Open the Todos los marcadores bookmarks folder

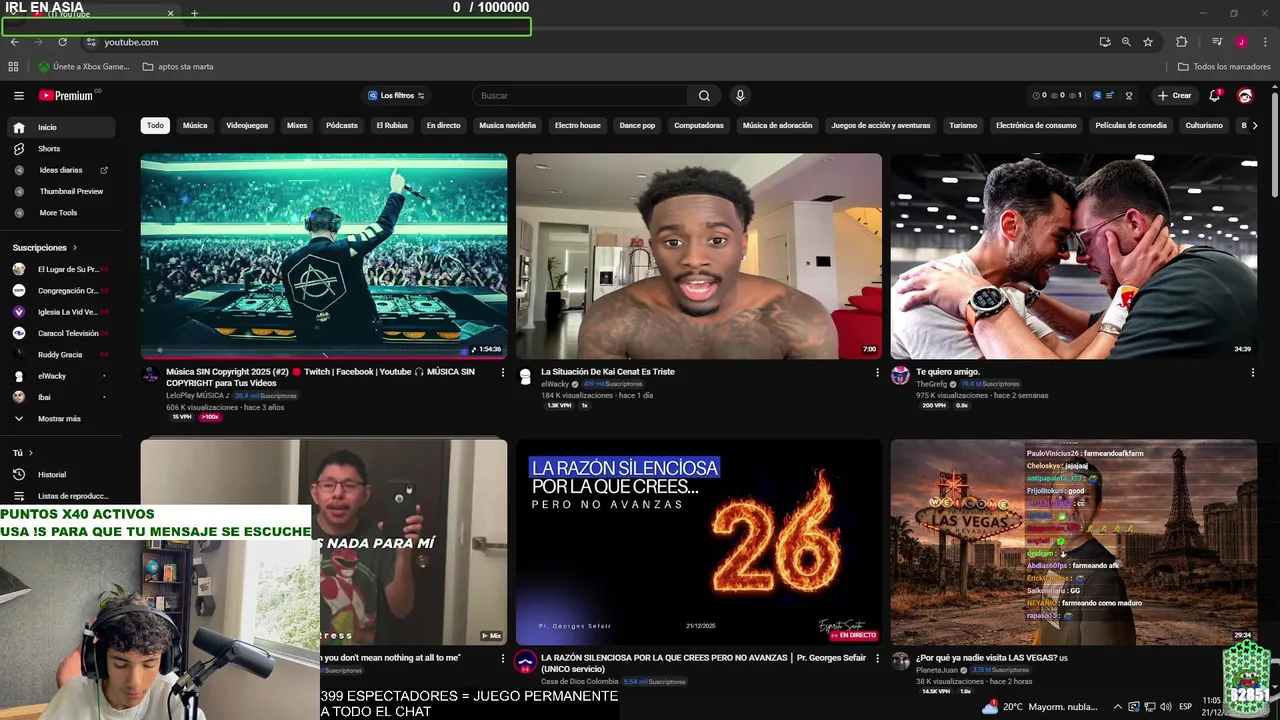tap(1224, 67)
